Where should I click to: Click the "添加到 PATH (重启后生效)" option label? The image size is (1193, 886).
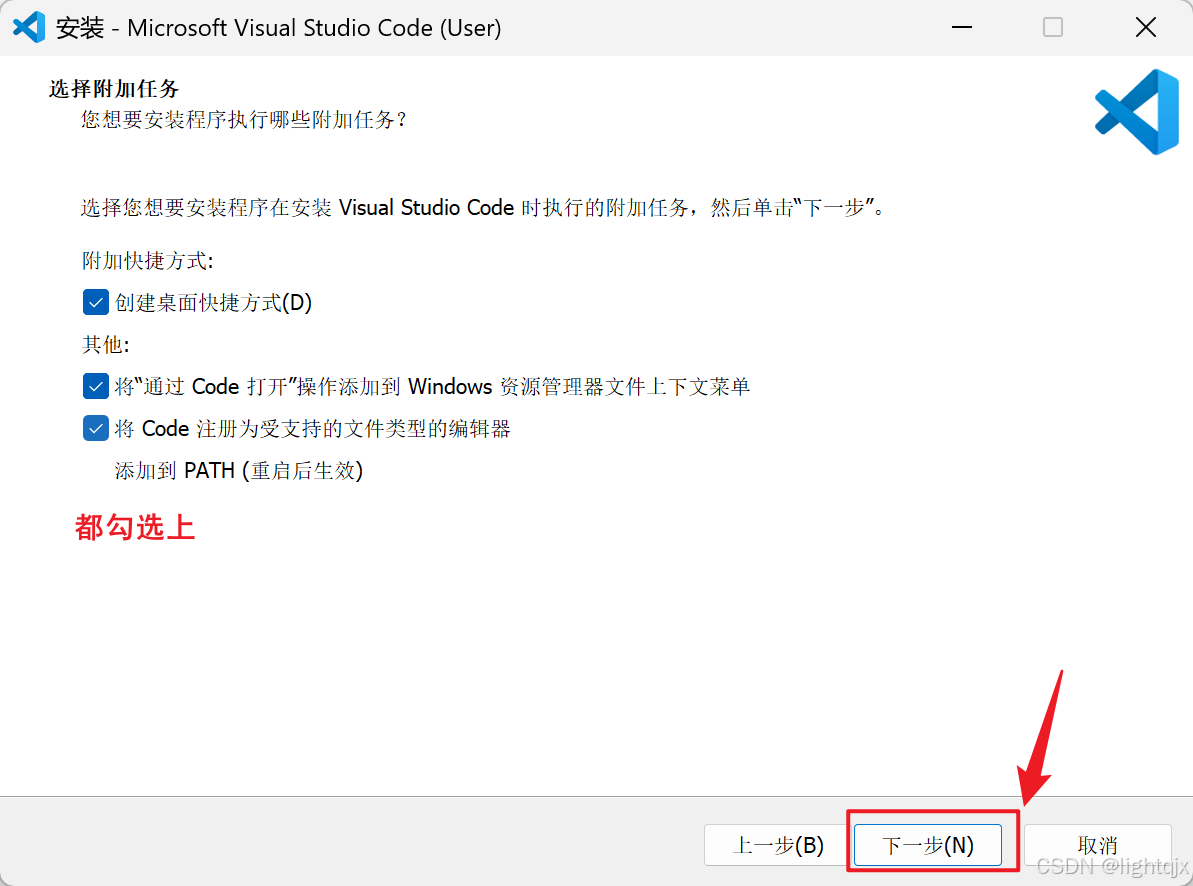pos(238,470)
